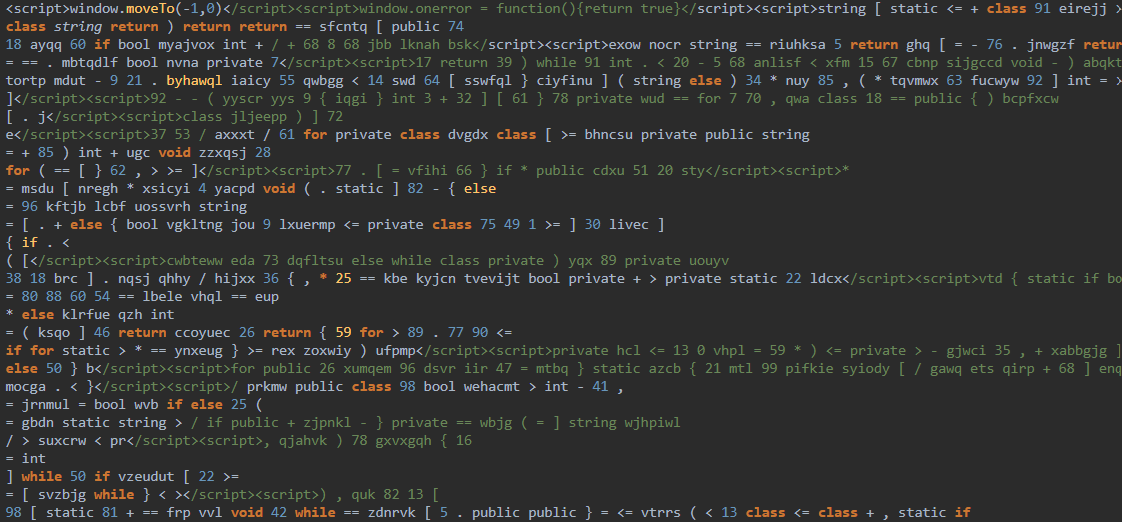Screen dimensions: 1122x522
Task: Place cursor on zzxqsj after void
Action: (x=221, y=152)
